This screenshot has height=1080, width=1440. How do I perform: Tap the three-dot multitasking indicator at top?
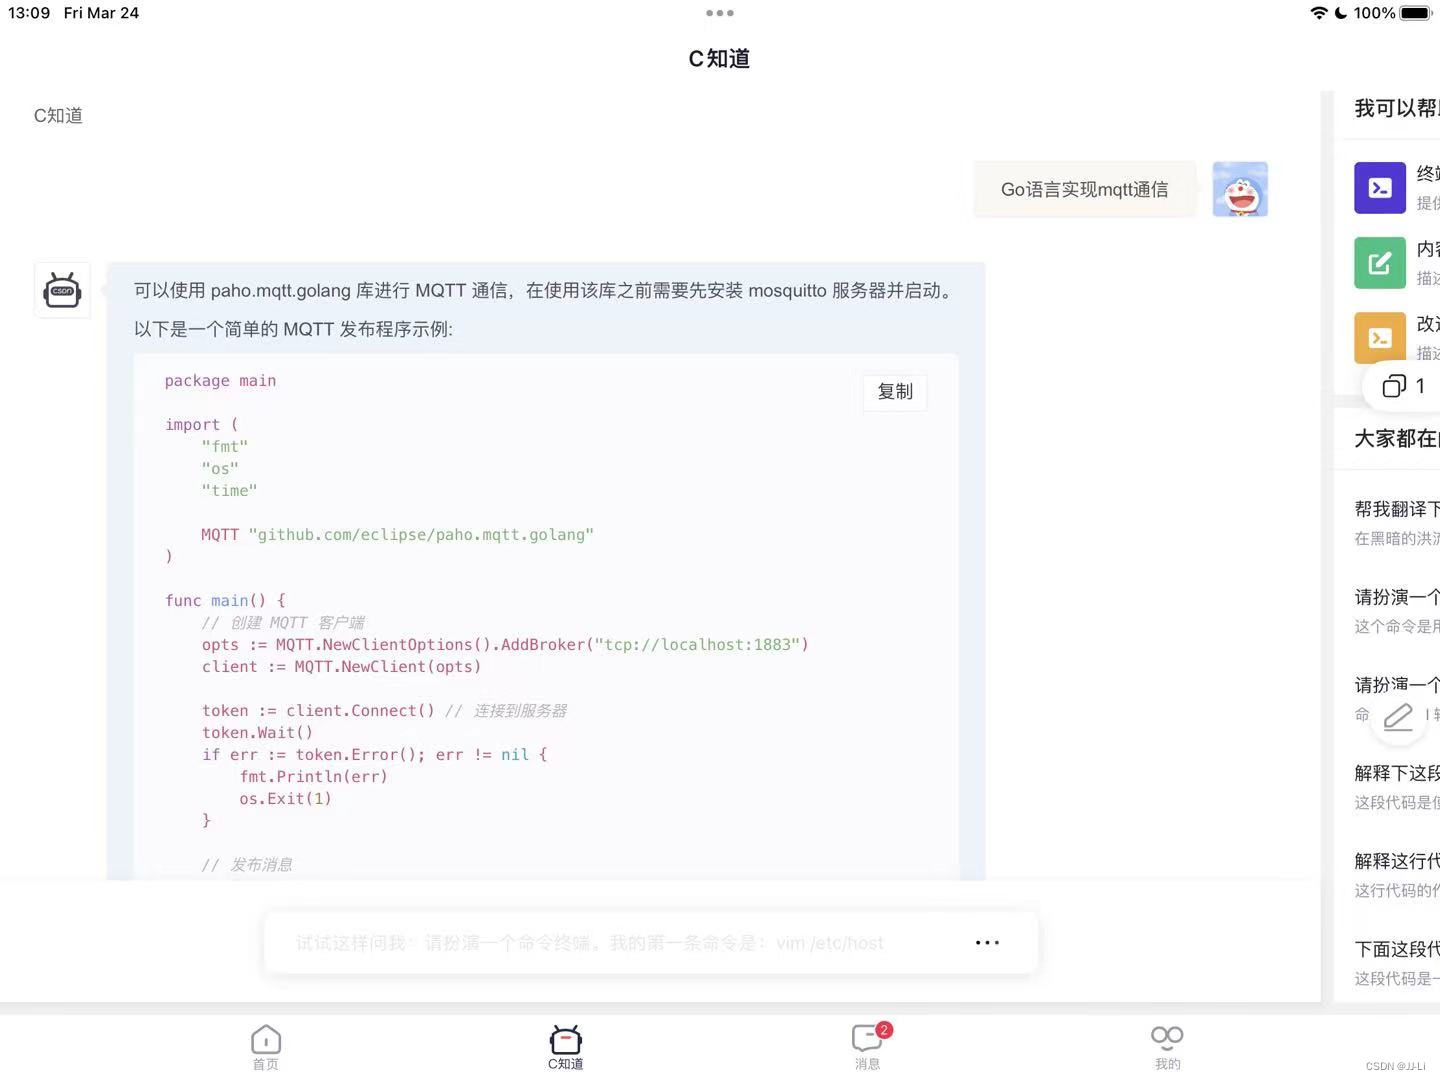719,13
